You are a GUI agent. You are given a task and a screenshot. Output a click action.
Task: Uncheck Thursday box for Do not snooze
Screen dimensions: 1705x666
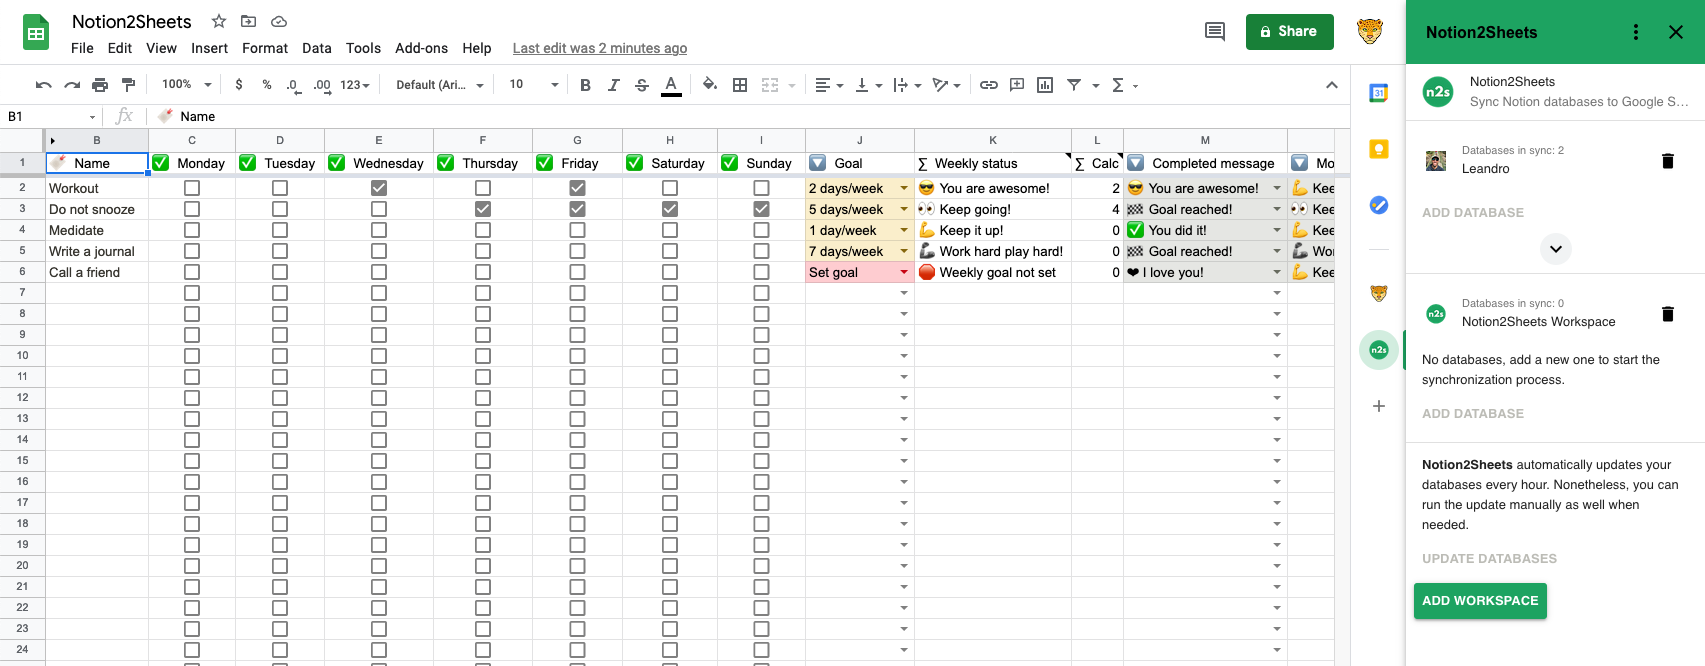click(x=483, y=209)
